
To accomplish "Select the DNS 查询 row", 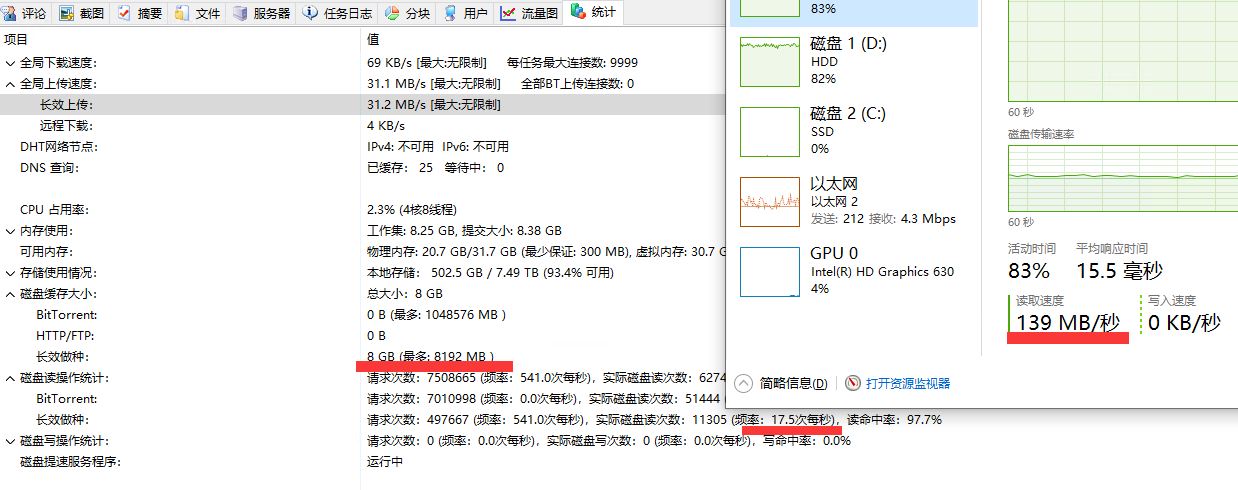I will pos(363,167).
